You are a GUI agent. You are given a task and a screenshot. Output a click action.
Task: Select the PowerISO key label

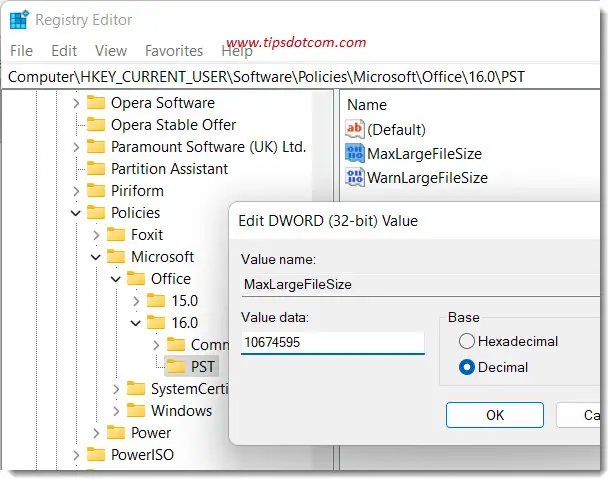click(x=142, y=454)
